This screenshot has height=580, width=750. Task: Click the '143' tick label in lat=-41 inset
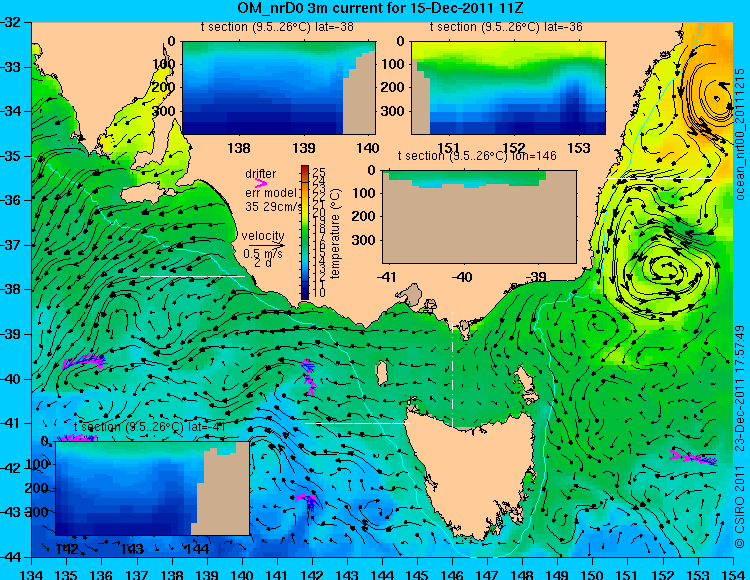pos(132,549)
